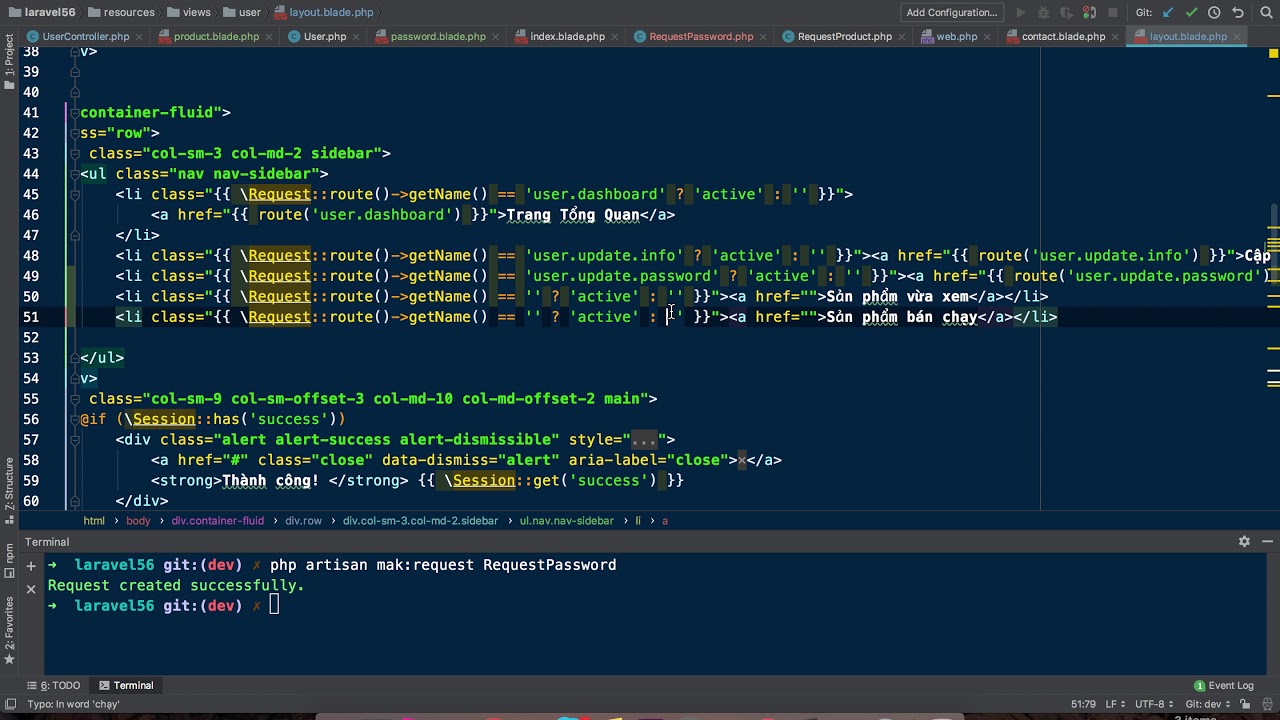1280x720 pixels.
Task: Open the UTF-8 encoding selector
Action: (1152, 704)
